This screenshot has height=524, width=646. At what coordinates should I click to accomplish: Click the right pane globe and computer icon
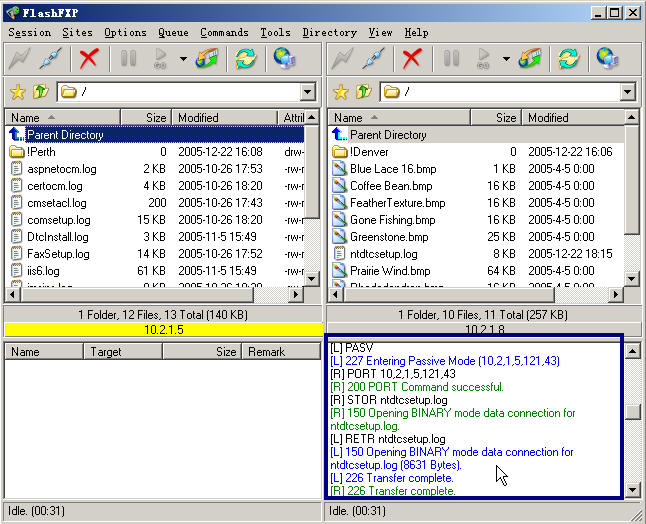[607, 58]
